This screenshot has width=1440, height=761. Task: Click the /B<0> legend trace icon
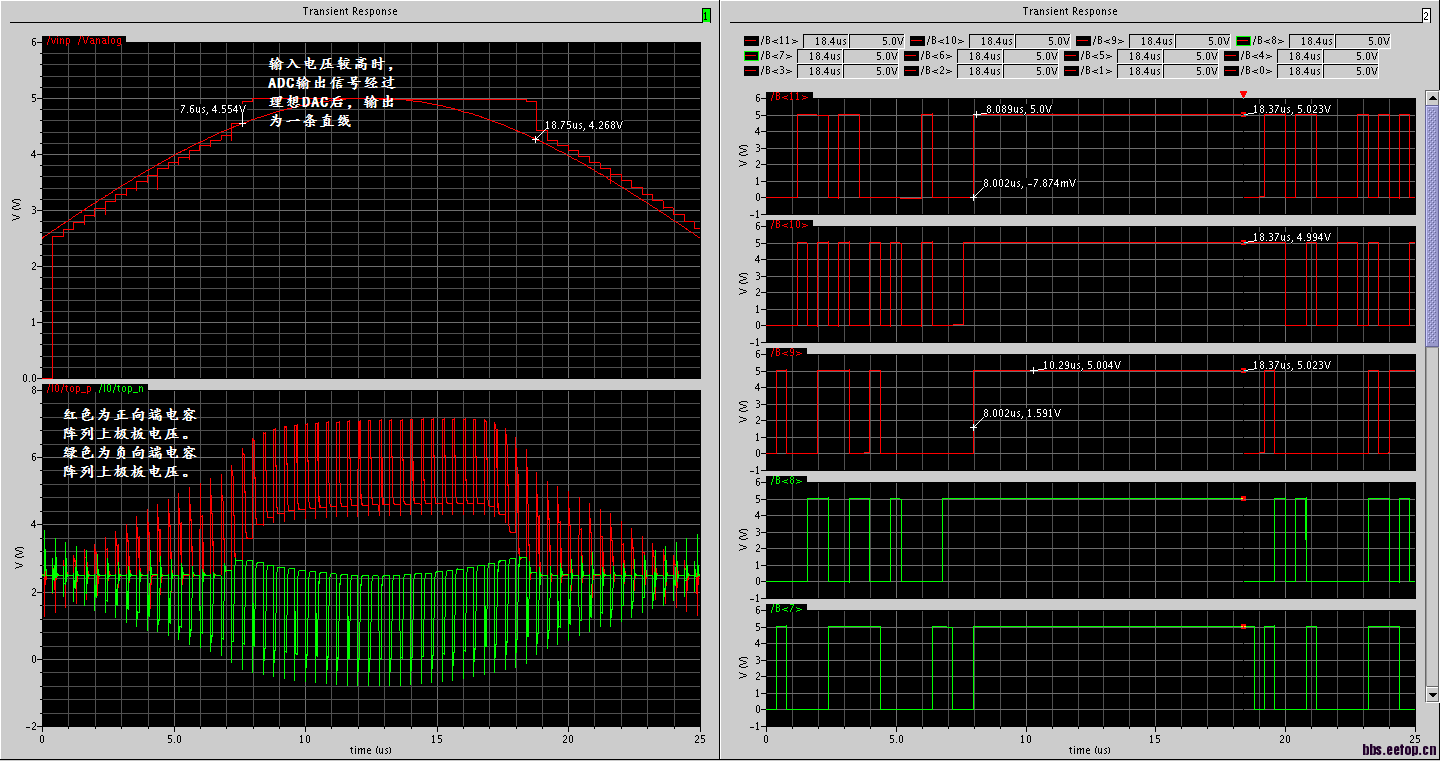[x=1232, y=71]
